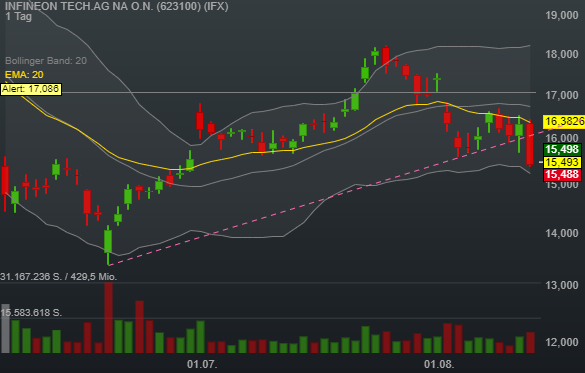Select the 'Bollinger Band: 20' indicator label
Viewport: 585px width, 373px height.
pyautogui.click(x=46, y=61)
